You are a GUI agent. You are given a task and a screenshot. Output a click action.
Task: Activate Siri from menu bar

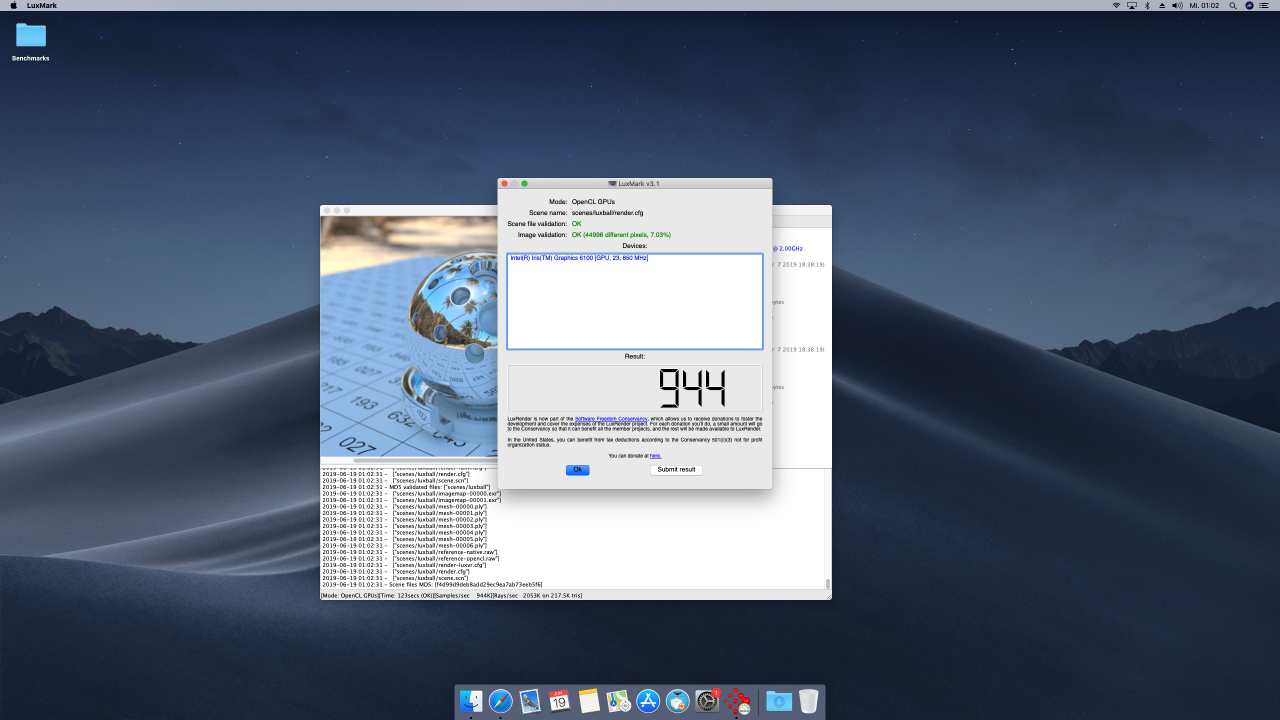1249,6
